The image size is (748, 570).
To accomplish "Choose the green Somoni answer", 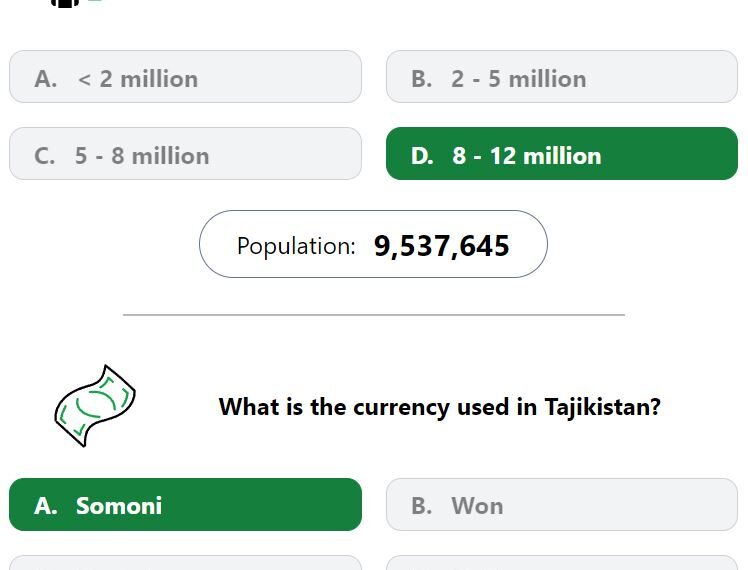I will click(x=185, y=504).
